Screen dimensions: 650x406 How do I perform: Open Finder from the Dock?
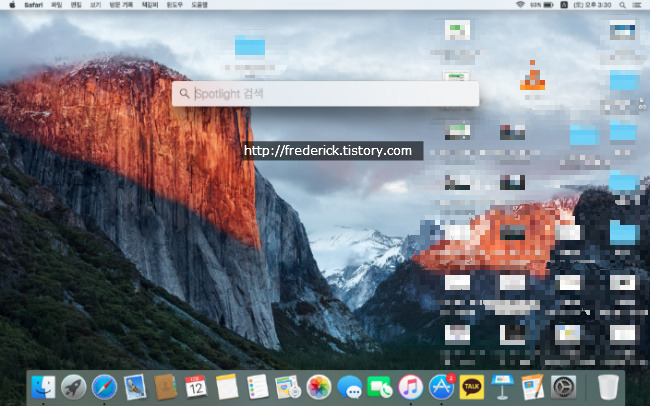43,387
